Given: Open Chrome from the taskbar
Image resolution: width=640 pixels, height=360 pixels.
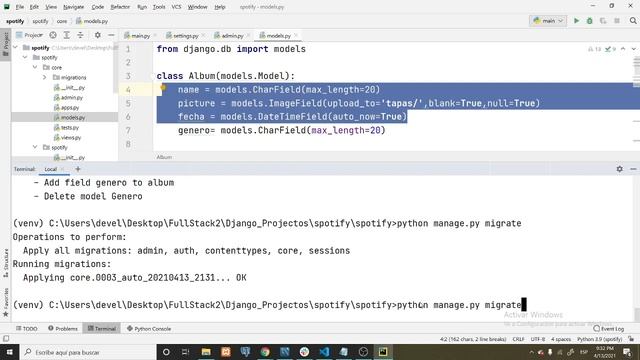Looking at the screenshot, I should click(265, 352).
